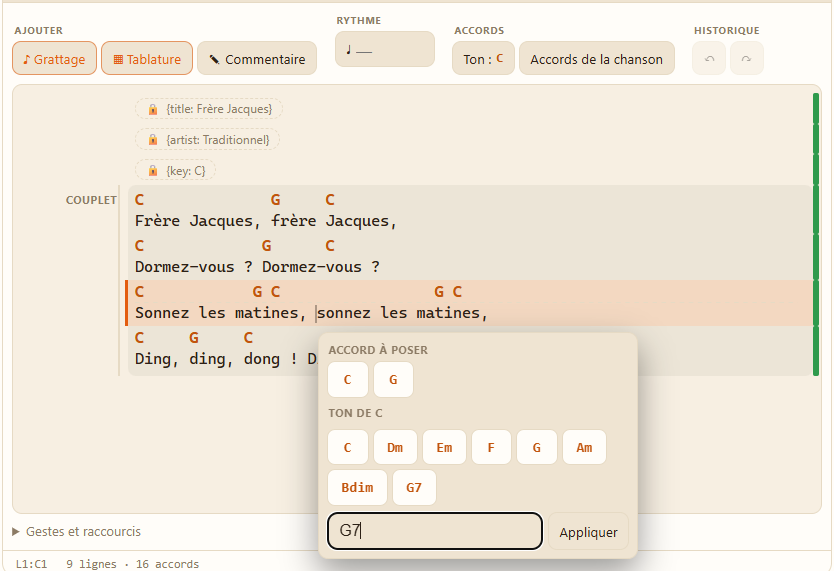Select the {key: C} directive
Screen dimensions: 834x571
point(176,171)
